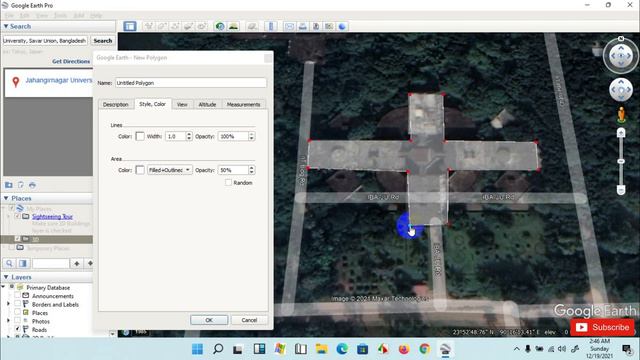This screenshot has height=360, width=640.
Task: Click the Add Polygon toolbar icon
Action: [x=162, y=26]
